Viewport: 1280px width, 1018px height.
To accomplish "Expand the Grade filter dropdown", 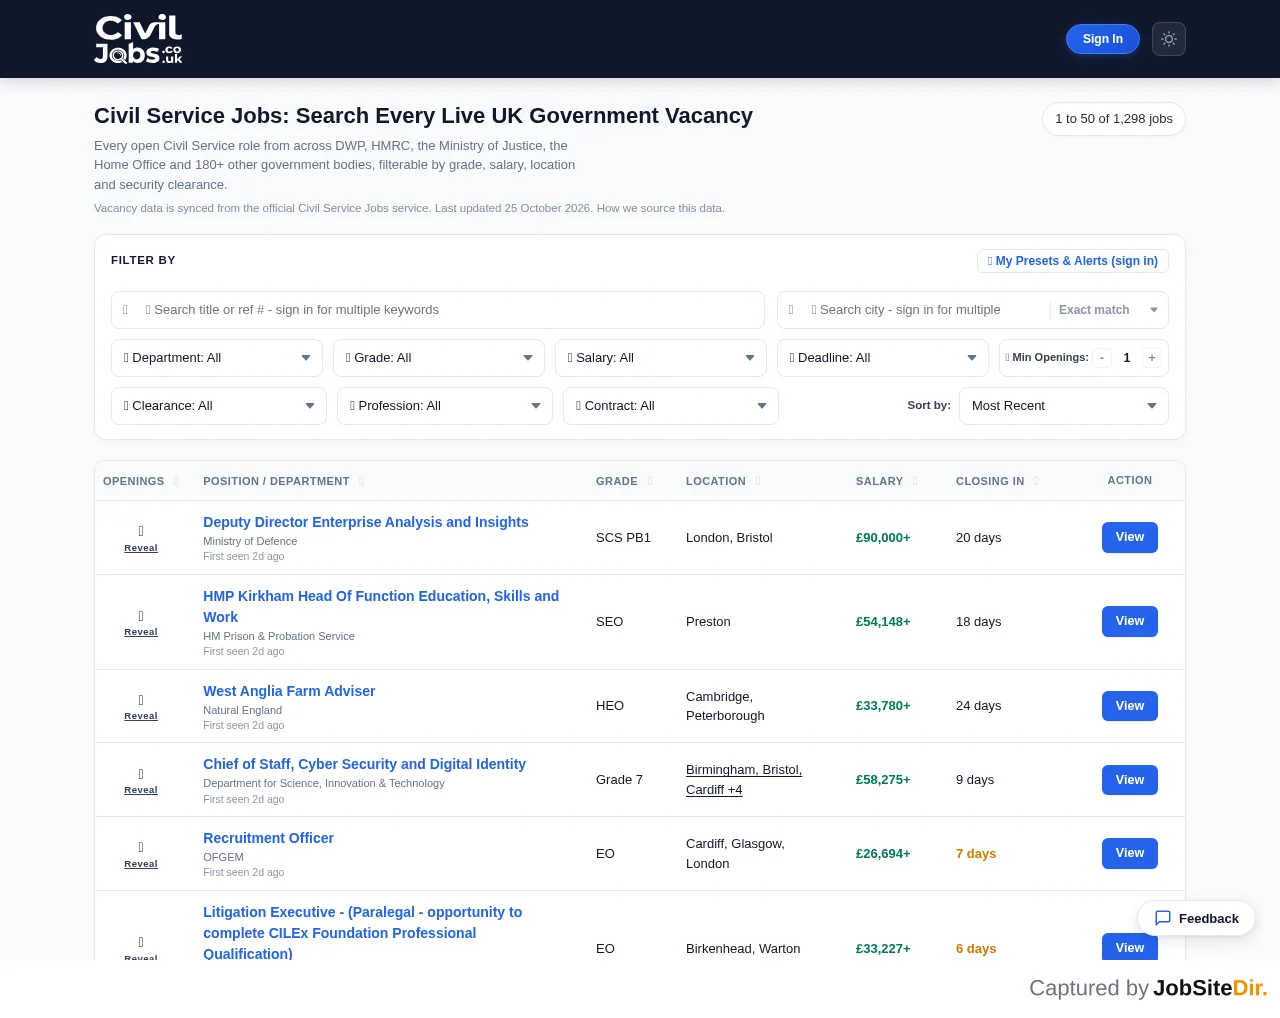I will coord(439,358).
